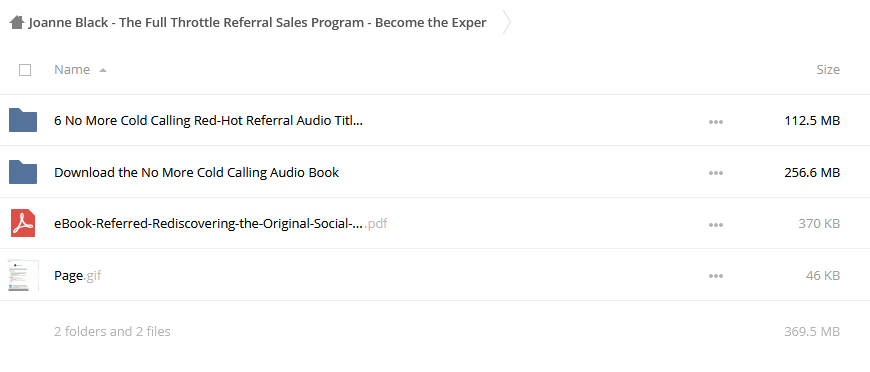Viewport: 870px width, 372px height.
Task: Open the Page.gif file name
Action: coord(78,275)
